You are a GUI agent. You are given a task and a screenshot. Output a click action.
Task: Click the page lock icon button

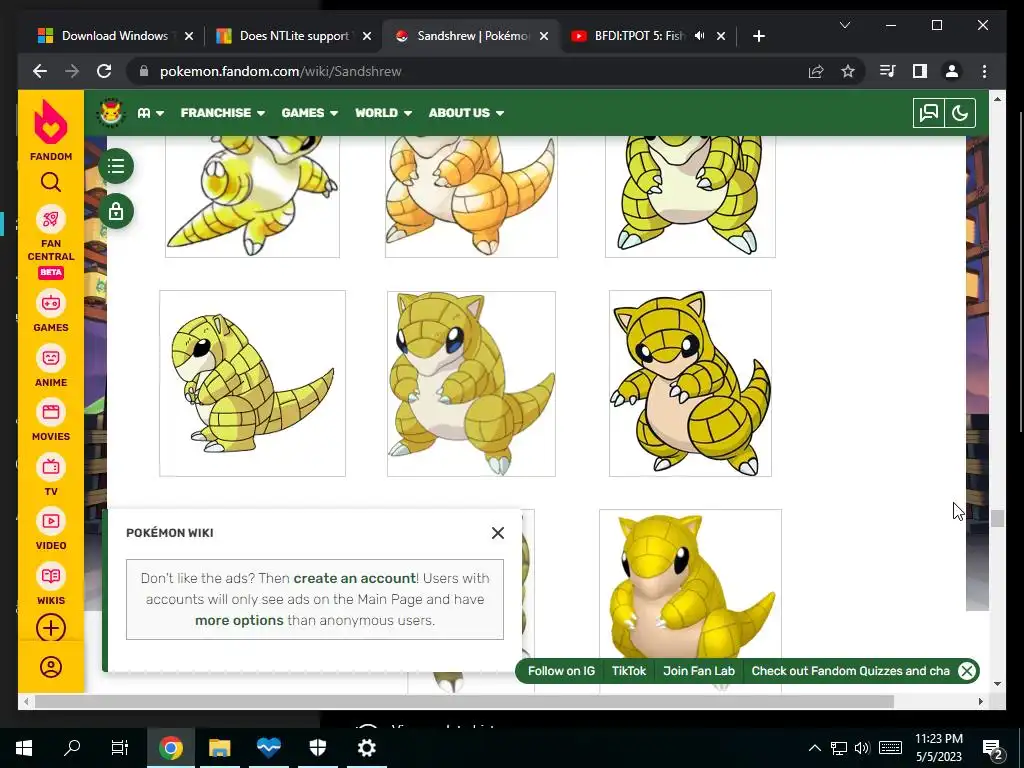pos(116,212)
